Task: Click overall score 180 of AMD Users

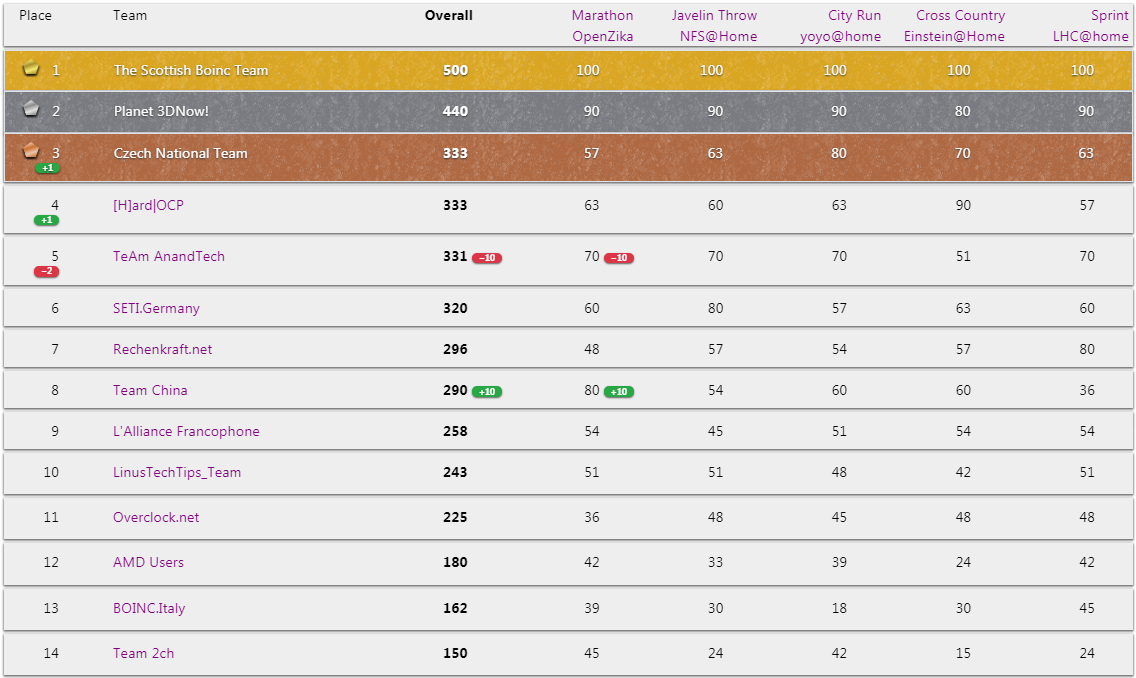Action: point(455,562)
